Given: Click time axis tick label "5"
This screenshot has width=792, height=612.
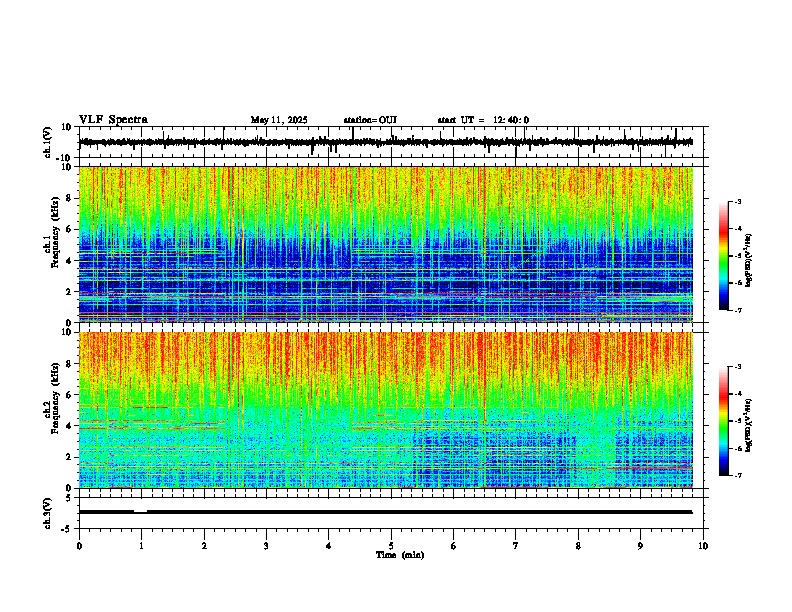Looking at the screenshot, I should pyautogui.click(x=391, y=546).
